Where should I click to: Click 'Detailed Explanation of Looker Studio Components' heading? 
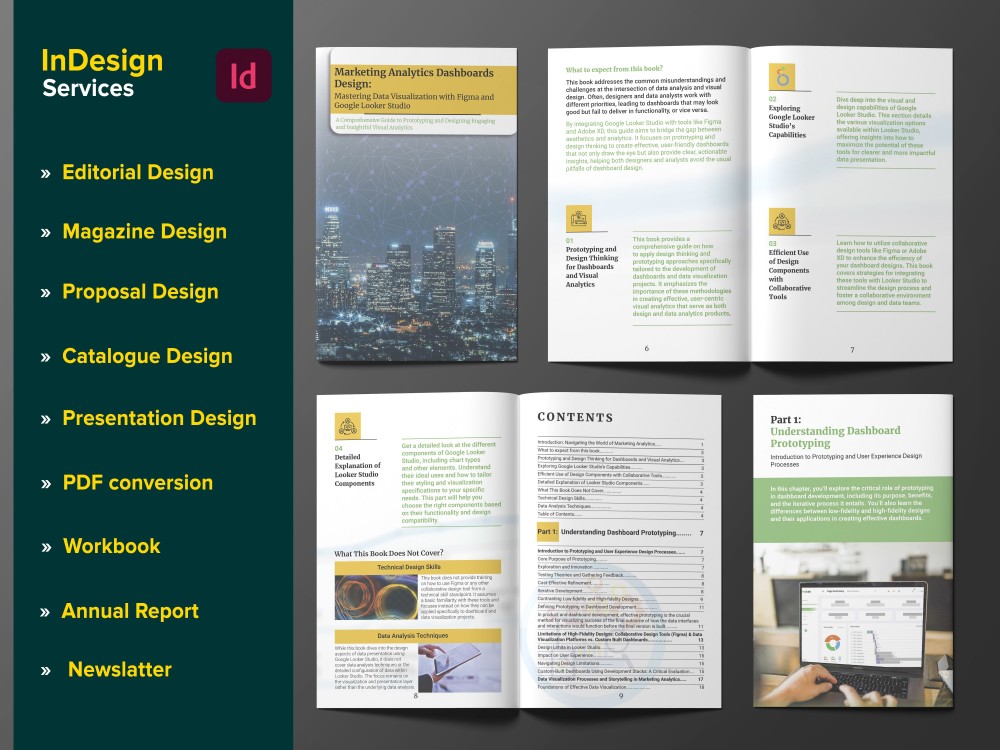point(357,470)
